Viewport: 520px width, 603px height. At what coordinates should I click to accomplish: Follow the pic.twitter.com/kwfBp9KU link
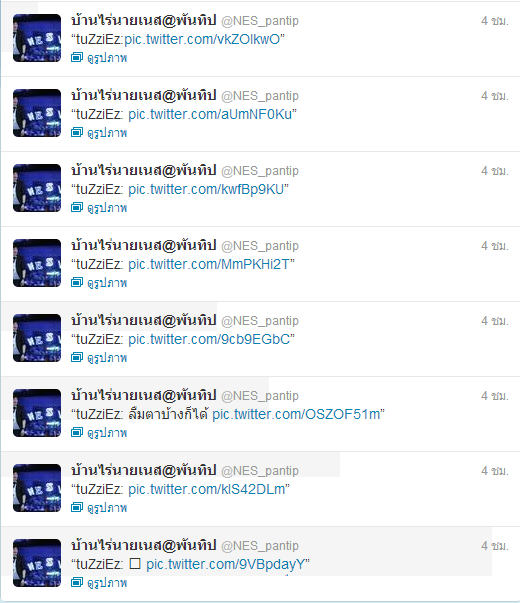pyautogui.click(x=206, y=189)
